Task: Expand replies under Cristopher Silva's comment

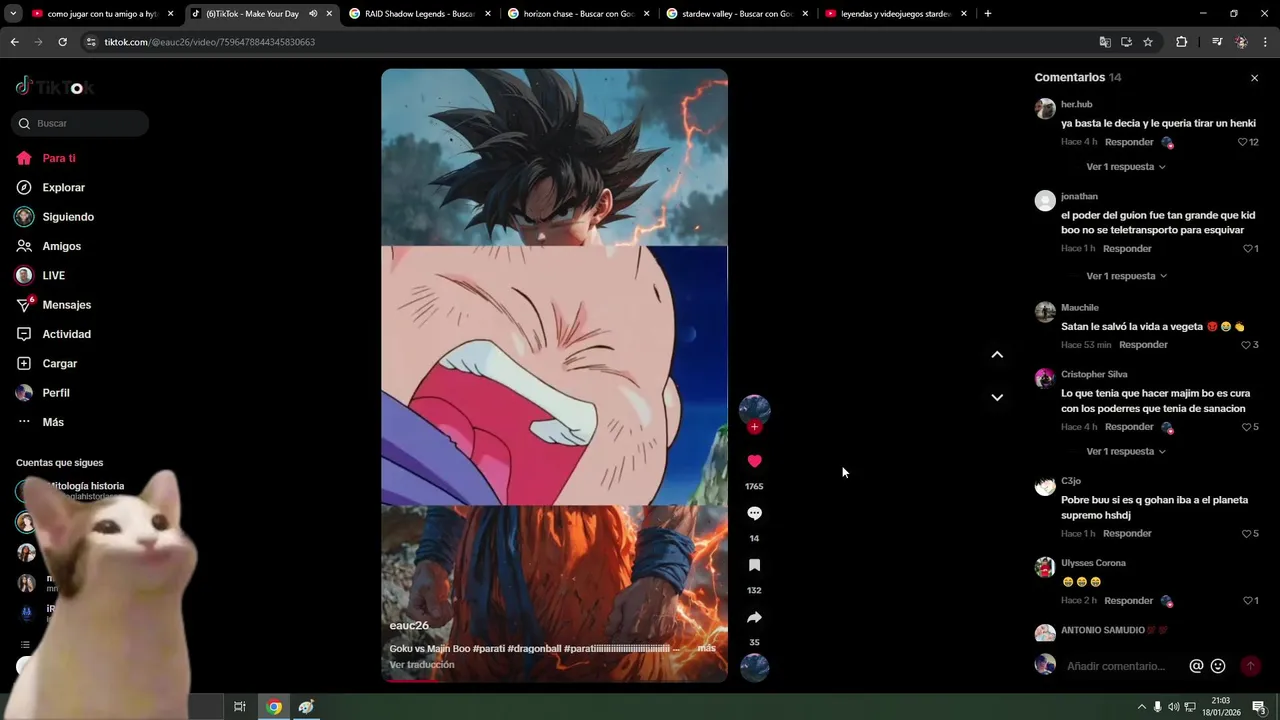Action: pos(1126,452)
